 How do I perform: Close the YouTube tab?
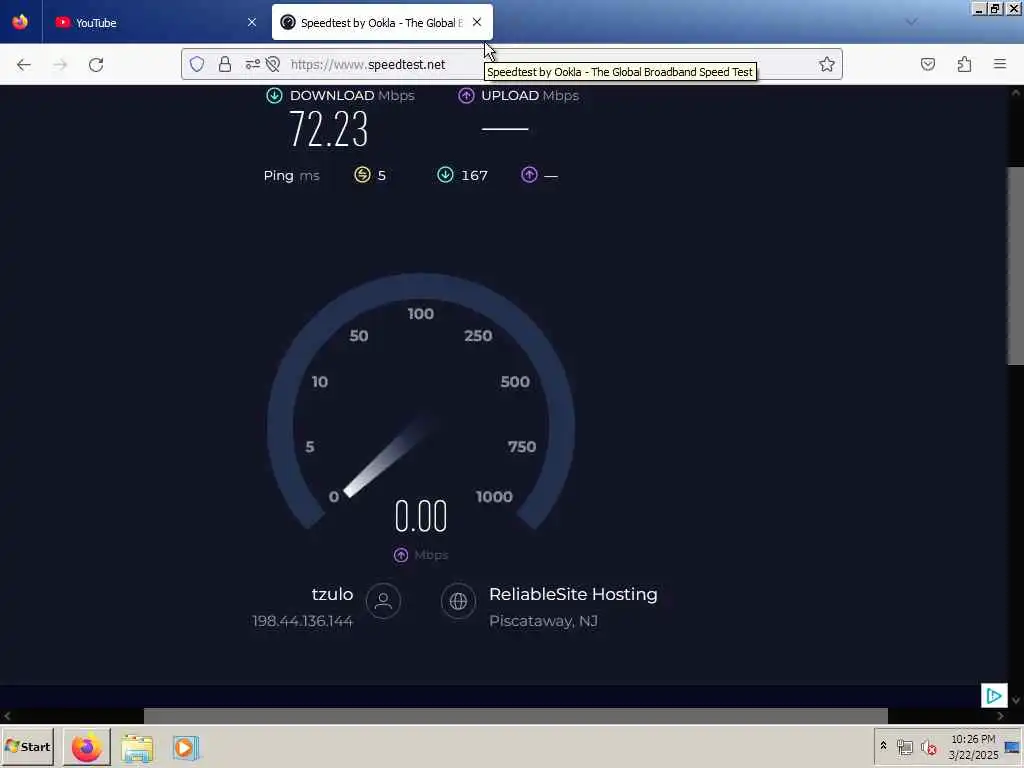pos(251,22)
